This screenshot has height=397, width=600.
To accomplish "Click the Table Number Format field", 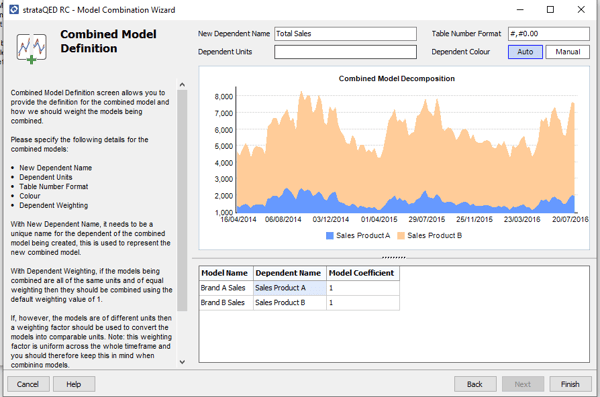I will tap(549, 34).
